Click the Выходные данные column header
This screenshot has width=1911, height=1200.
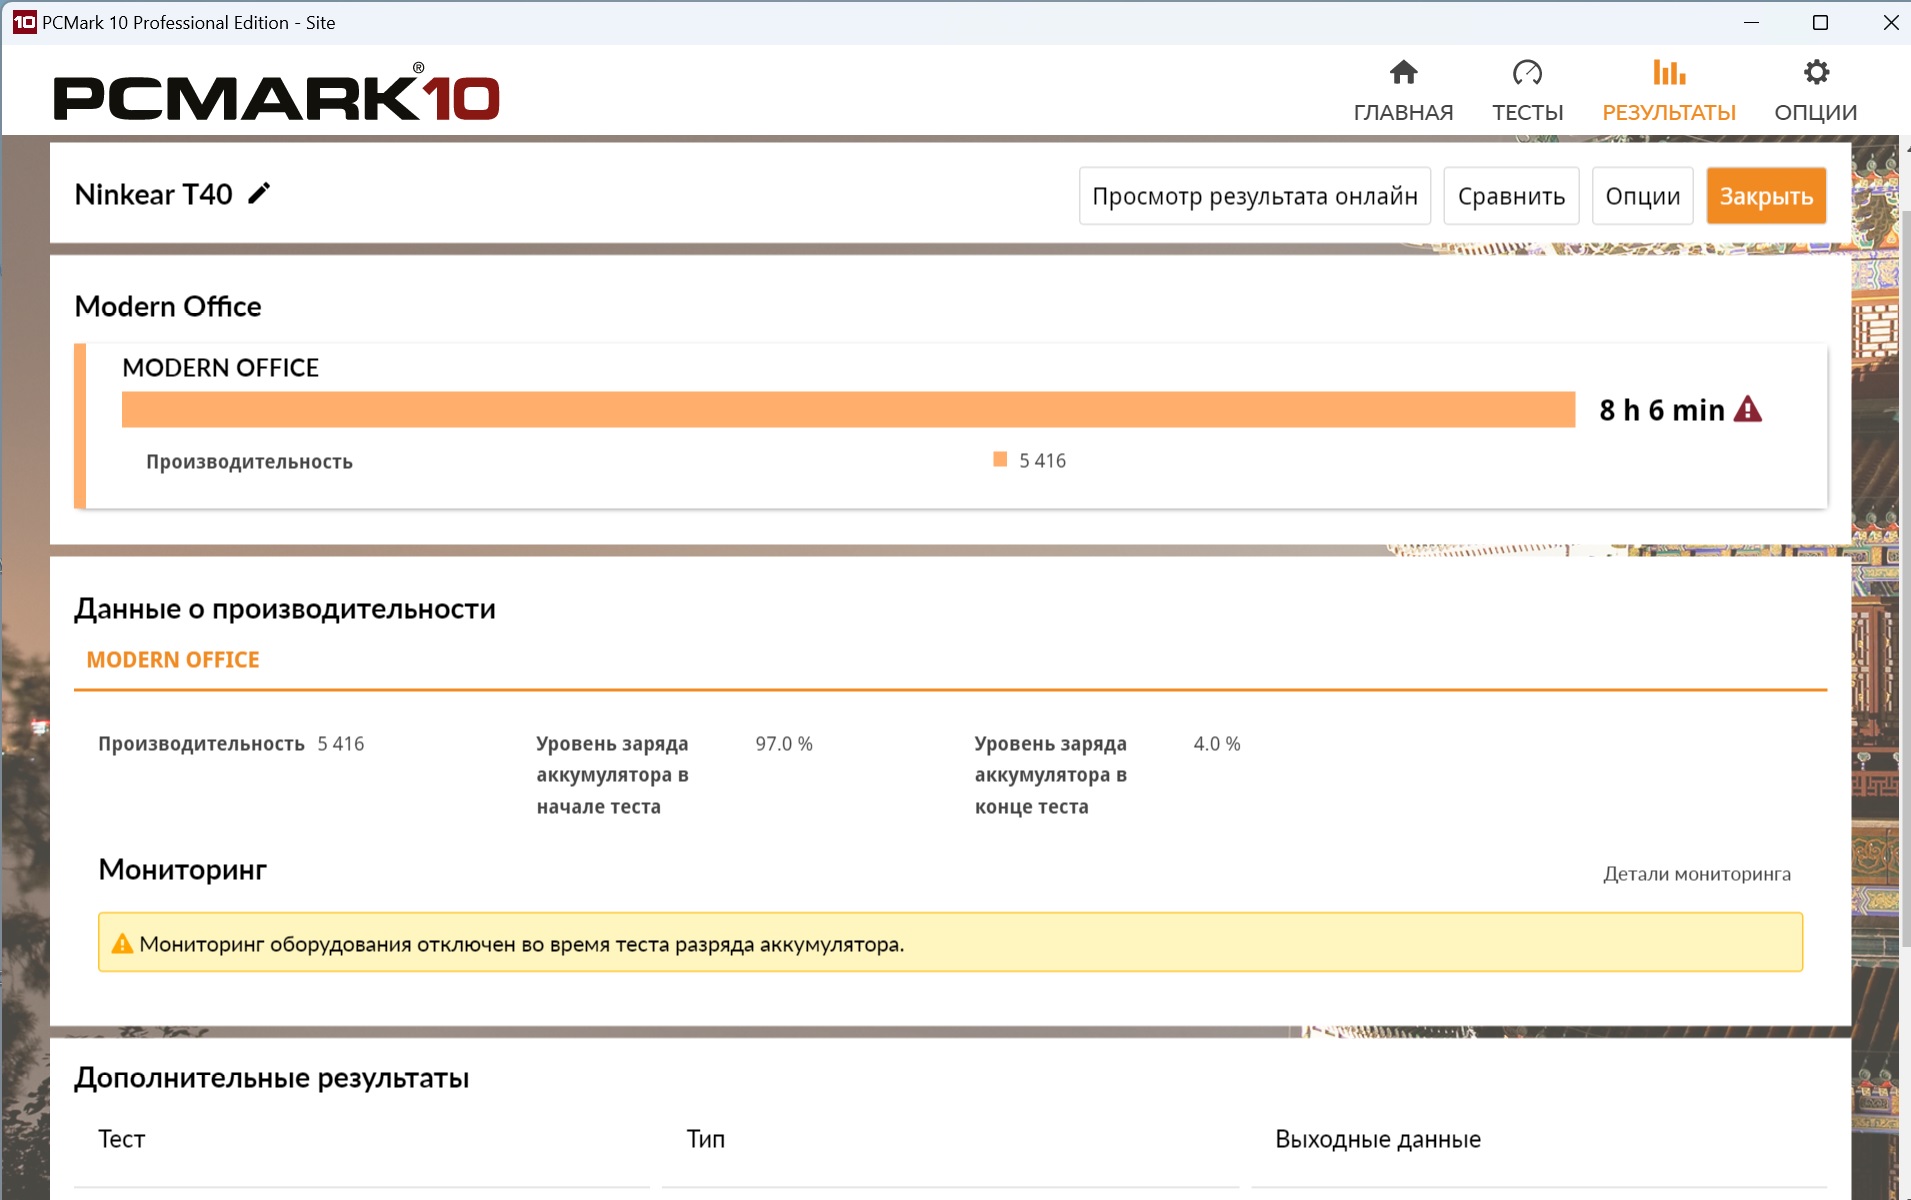pyautogui.click(x=1378, y=1139)
